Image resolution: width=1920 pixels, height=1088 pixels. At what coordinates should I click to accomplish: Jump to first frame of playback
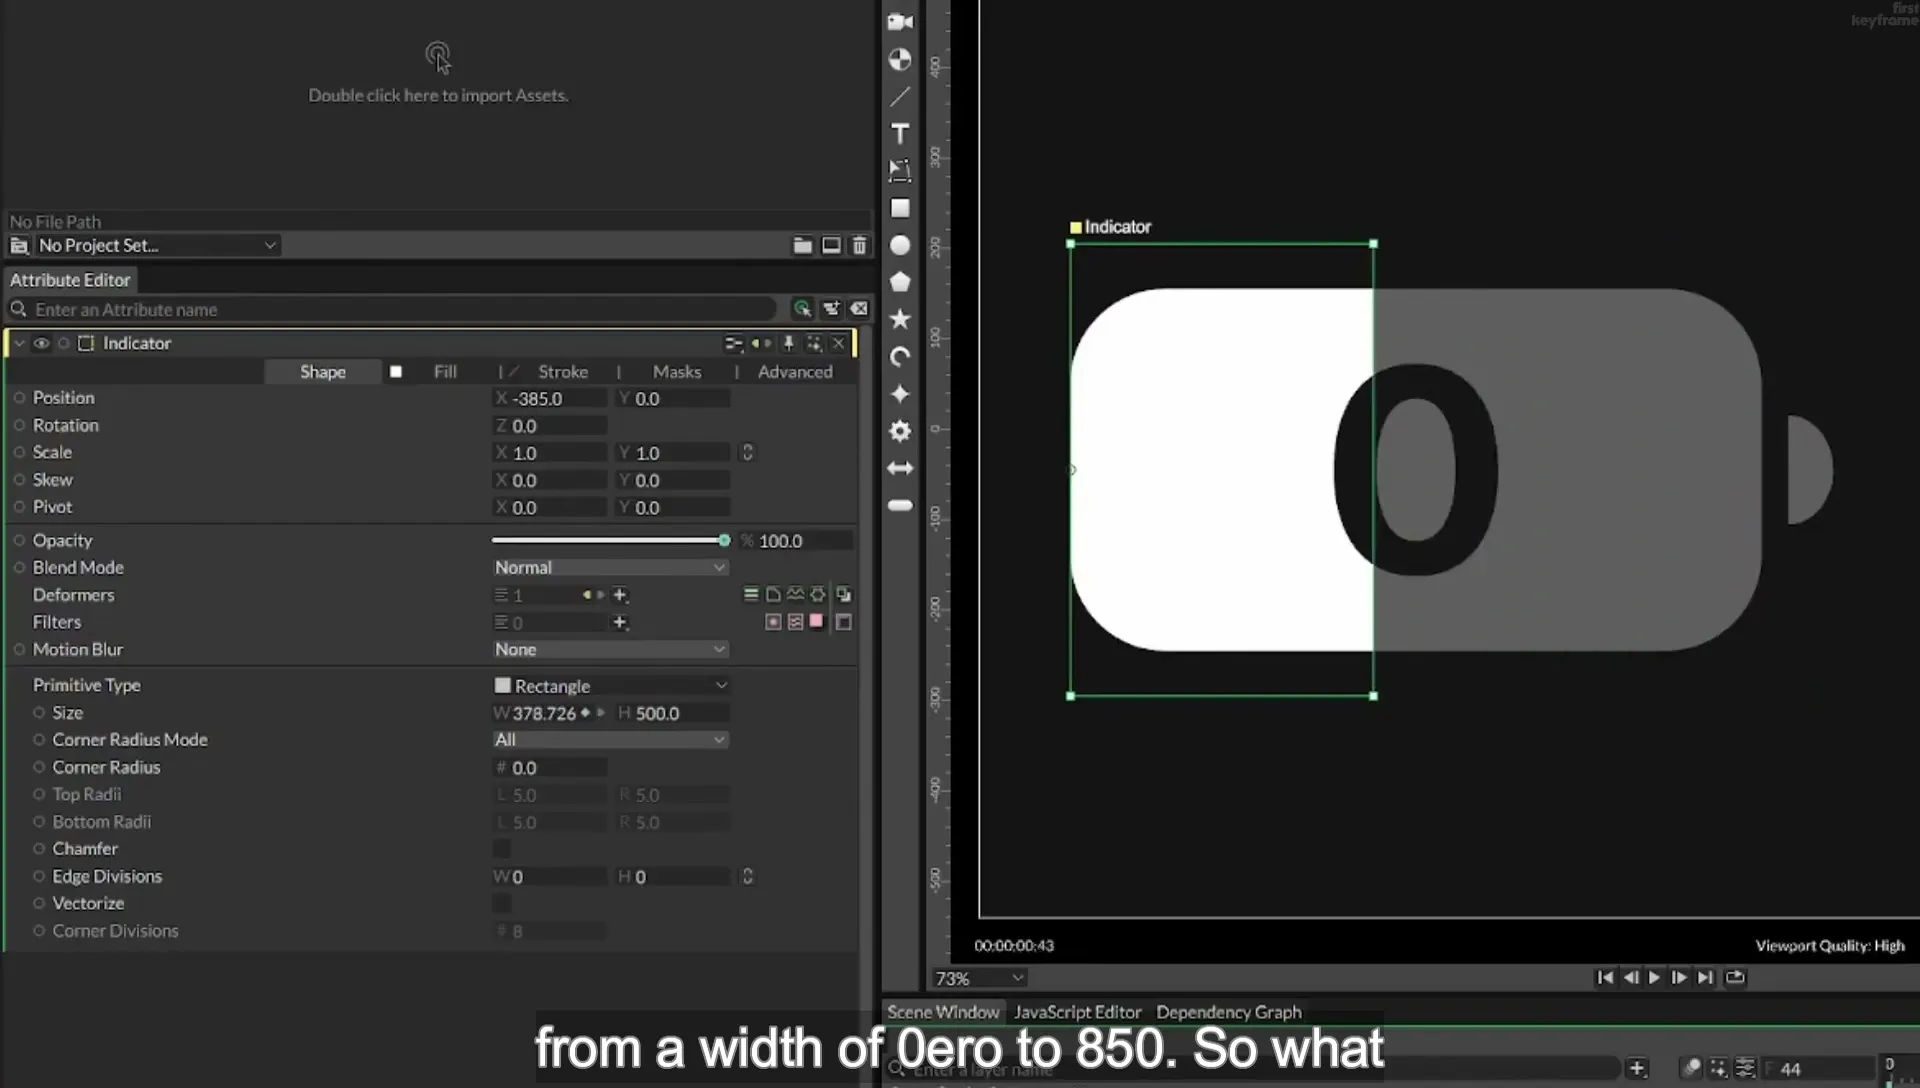pyautogui.click(x=1604, y=977)
